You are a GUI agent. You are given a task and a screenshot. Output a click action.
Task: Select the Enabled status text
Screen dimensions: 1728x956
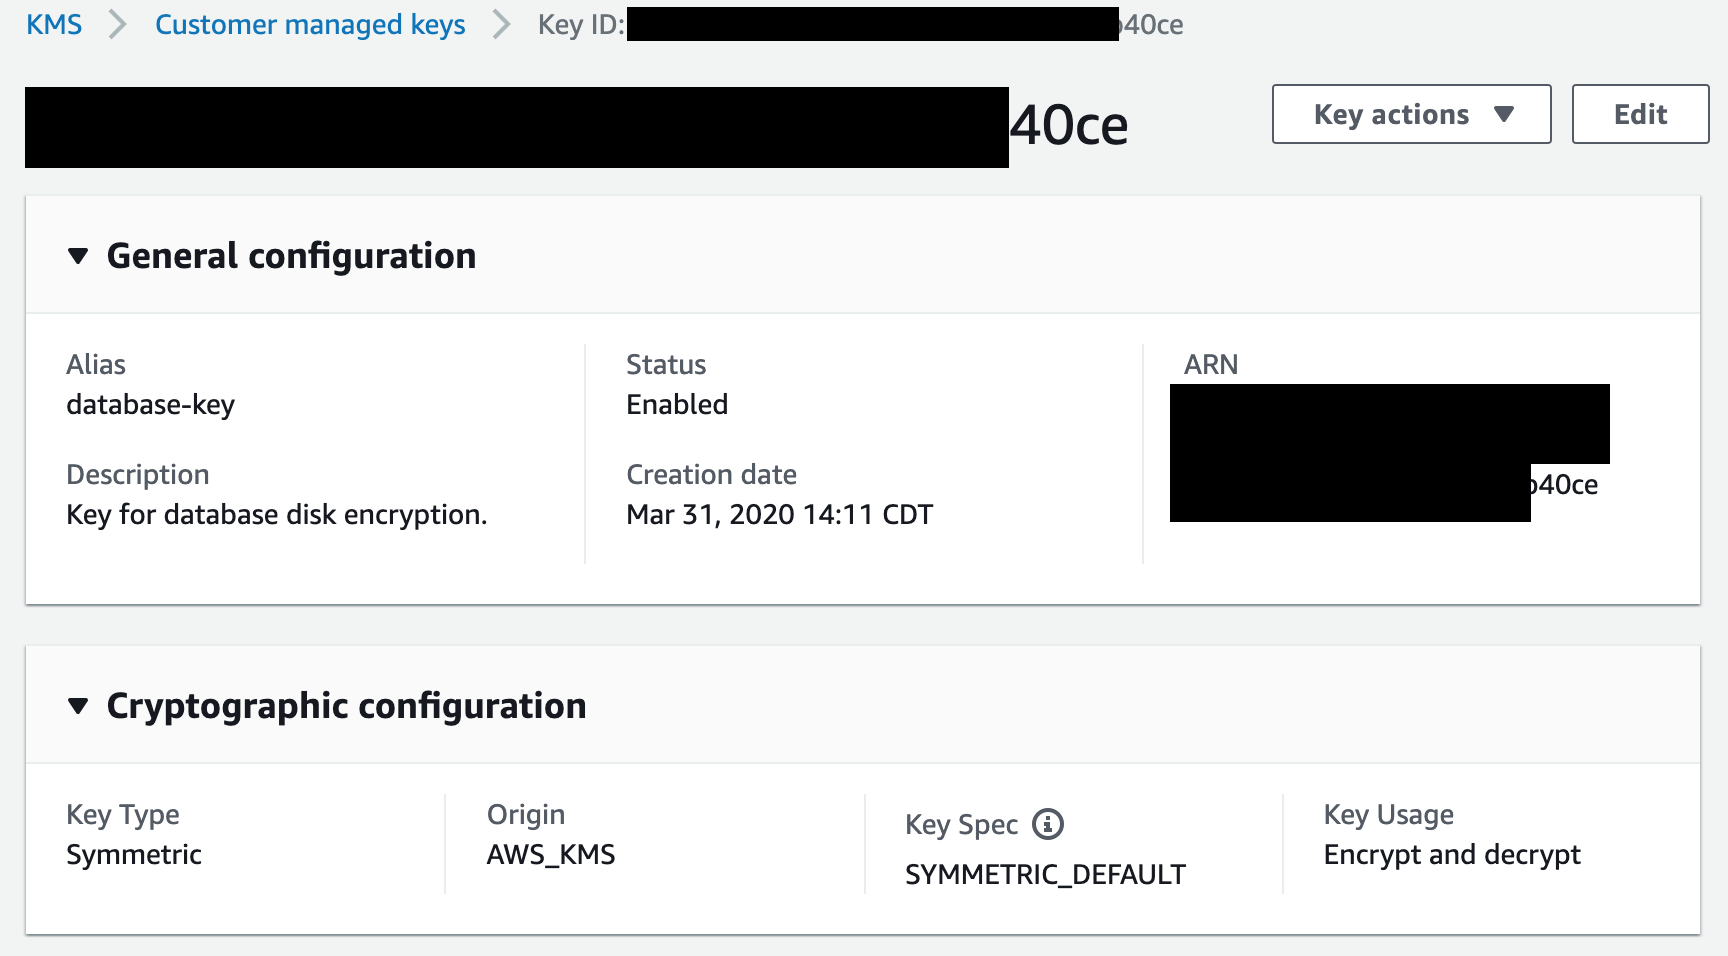tap(677, 404)
